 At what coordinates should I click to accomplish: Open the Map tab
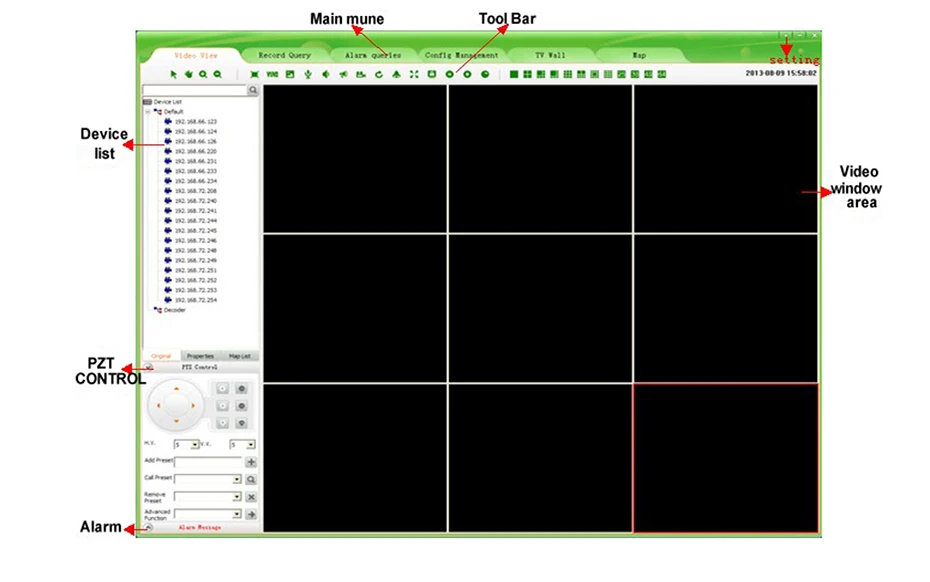point(639,55)
